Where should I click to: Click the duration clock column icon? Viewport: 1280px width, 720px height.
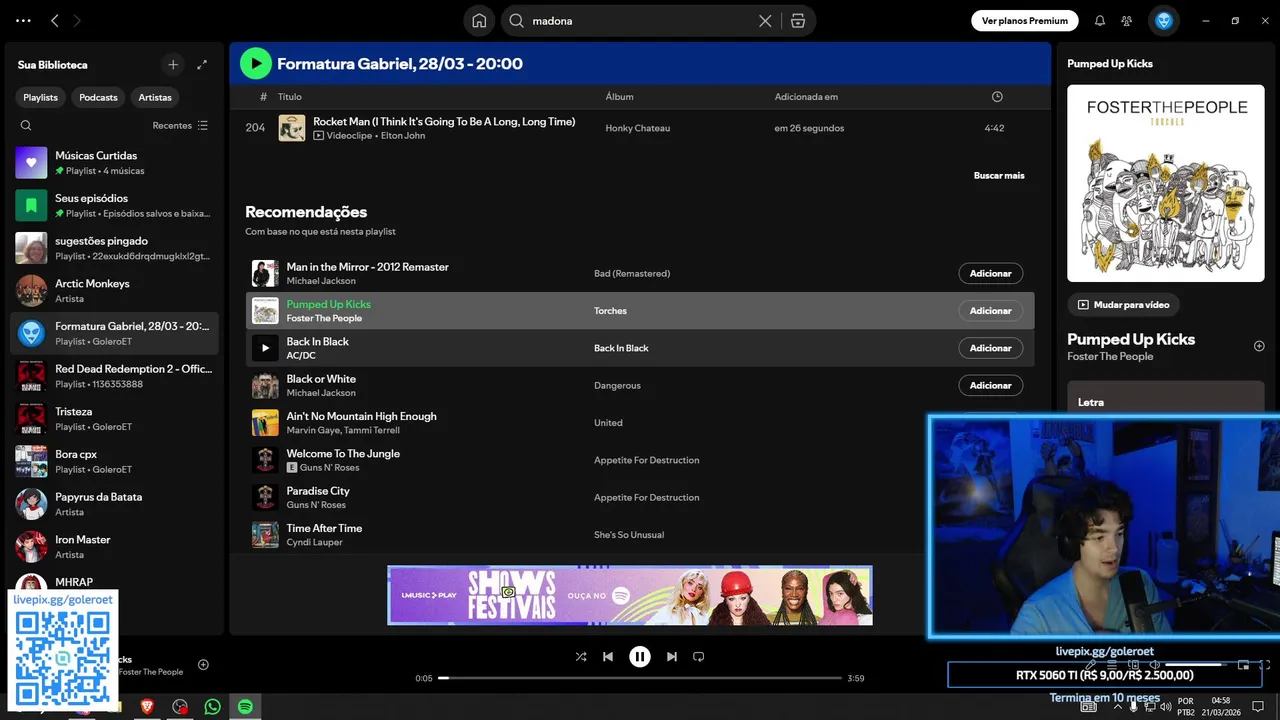click(996, 97)
